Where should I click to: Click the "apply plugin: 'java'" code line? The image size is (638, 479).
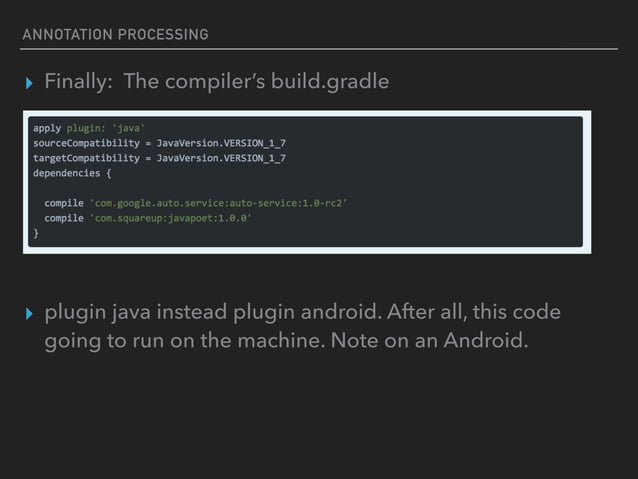click(89, 129)
